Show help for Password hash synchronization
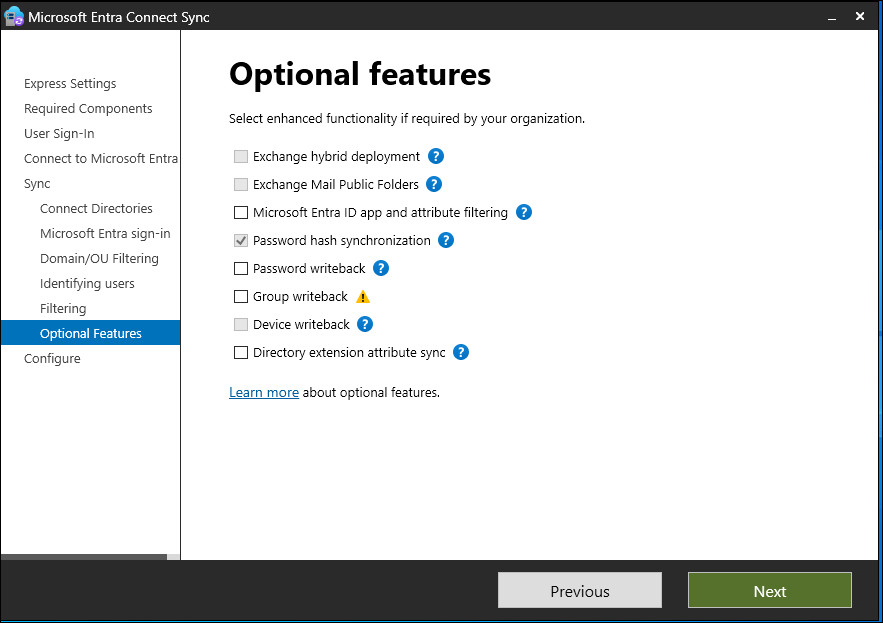Viewport: 883px width, 623px height. click(446, 240)
